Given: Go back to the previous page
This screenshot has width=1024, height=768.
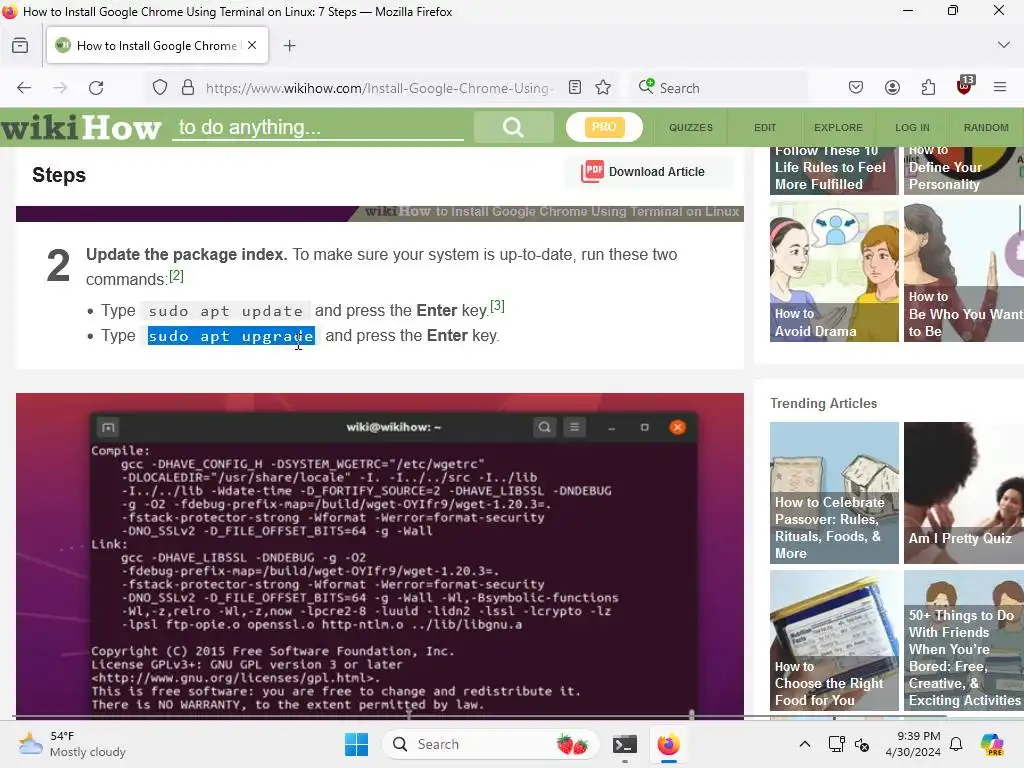Looking at the screenshot, I should (x=24, y=88).
